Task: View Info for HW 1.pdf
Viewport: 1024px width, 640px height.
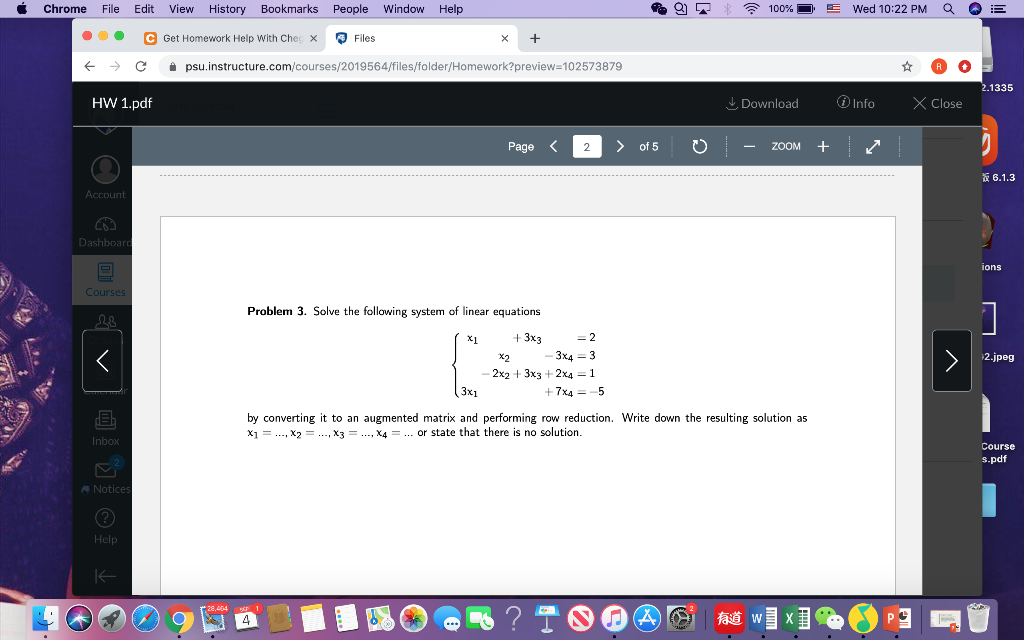Action: click(856, 103)
